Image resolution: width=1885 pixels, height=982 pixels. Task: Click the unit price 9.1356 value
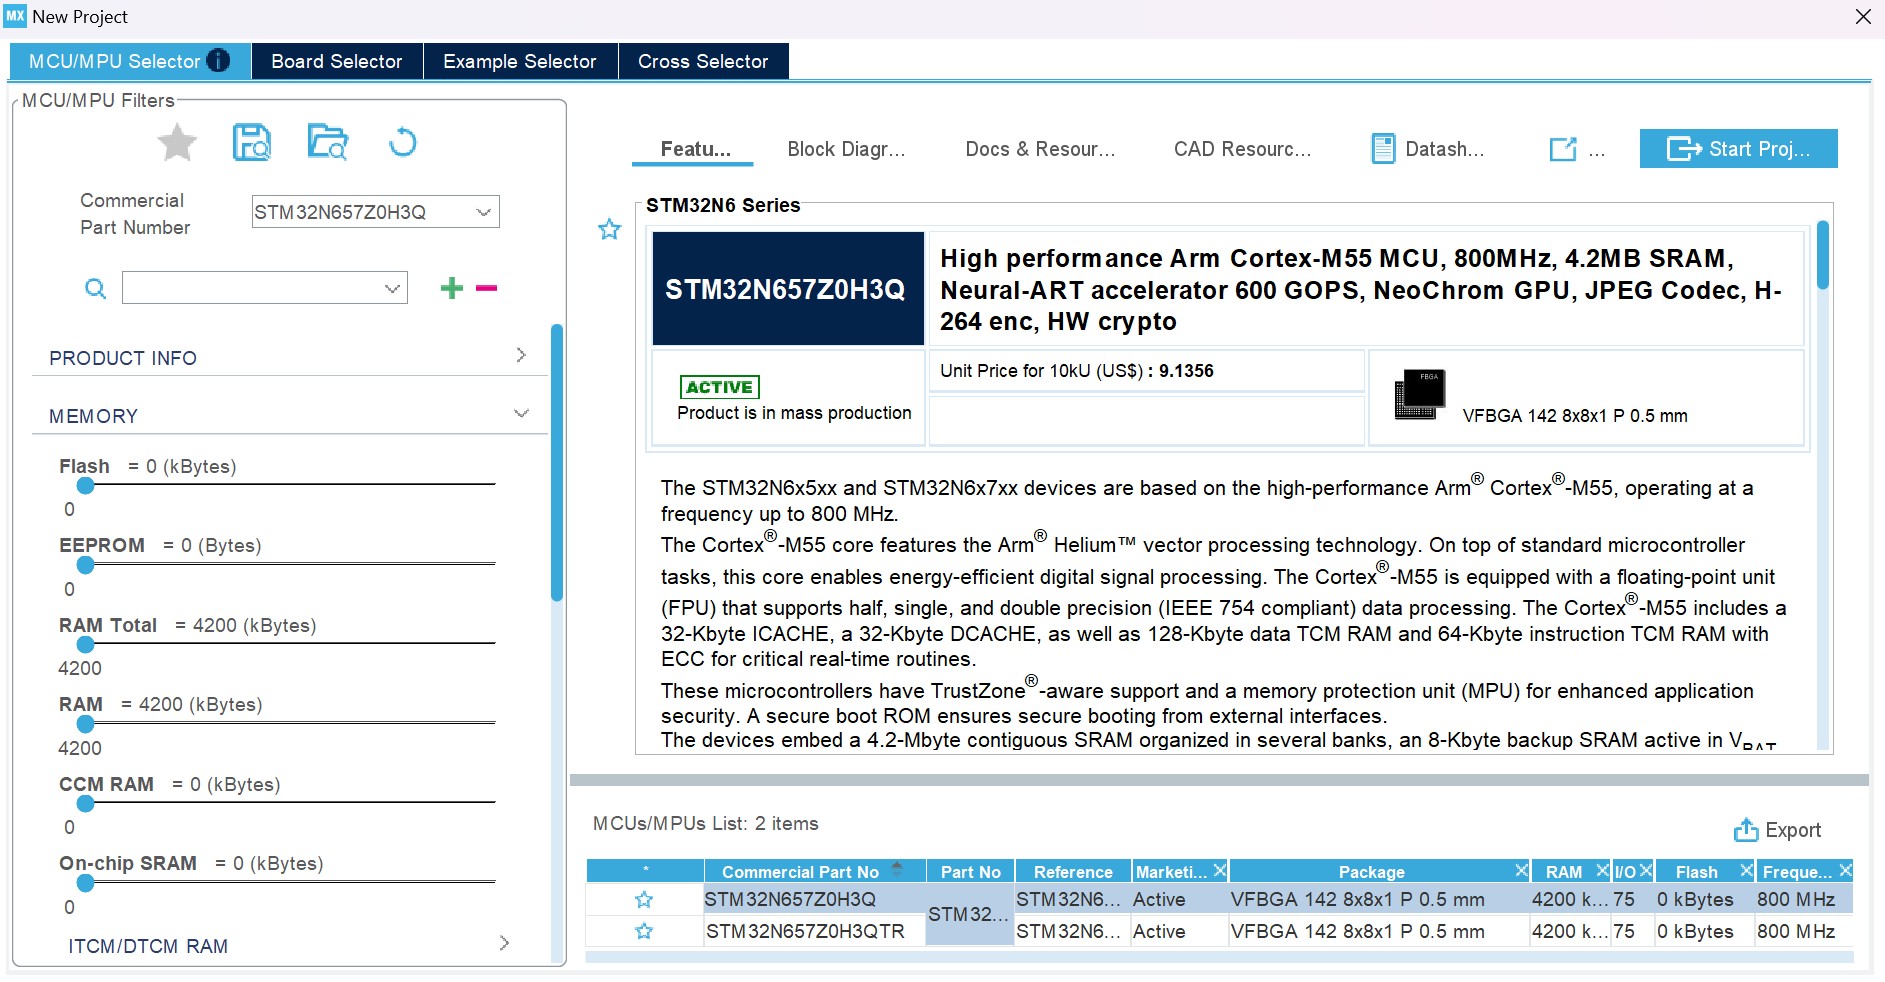1186,371
